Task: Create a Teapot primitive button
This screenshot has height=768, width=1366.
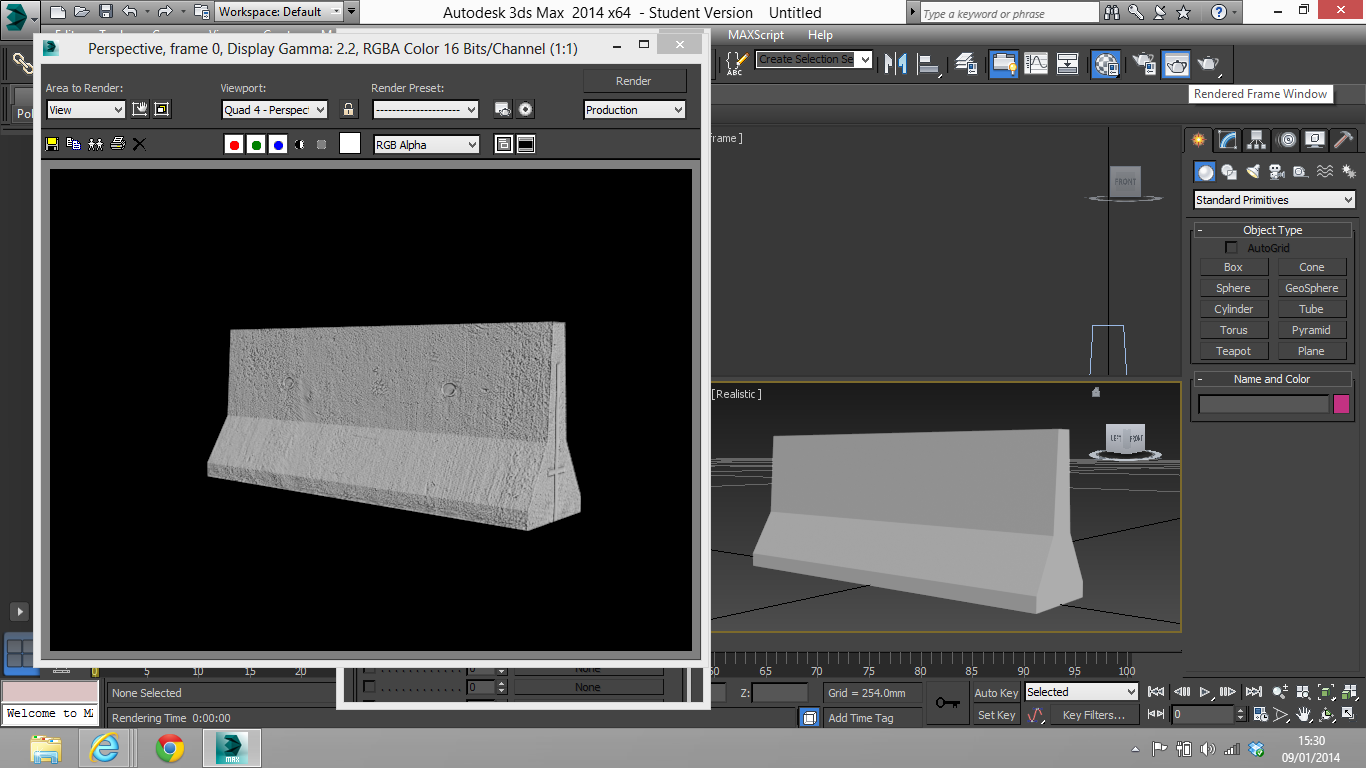Action: point(1233,351)
